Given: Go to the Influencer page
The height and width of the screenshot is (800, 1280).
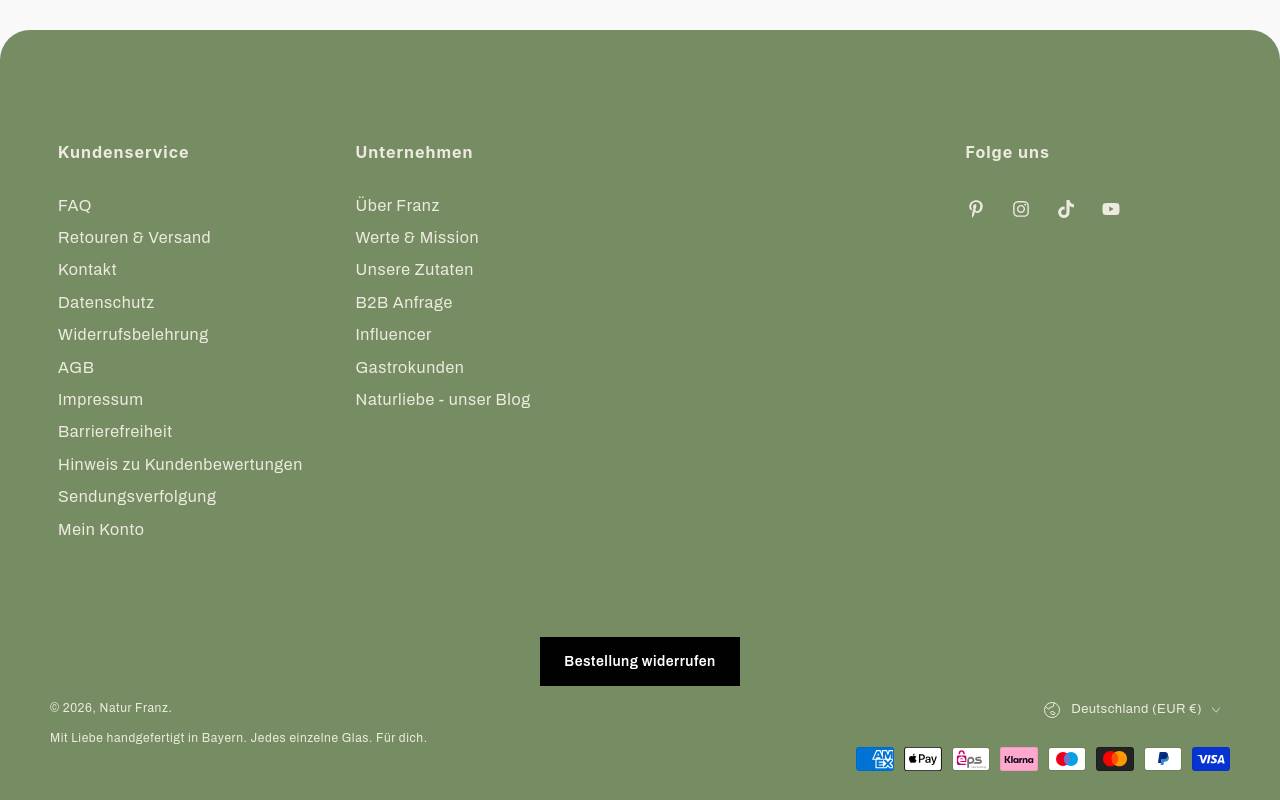Looking at the screenshot, I should tap(393, 334).
